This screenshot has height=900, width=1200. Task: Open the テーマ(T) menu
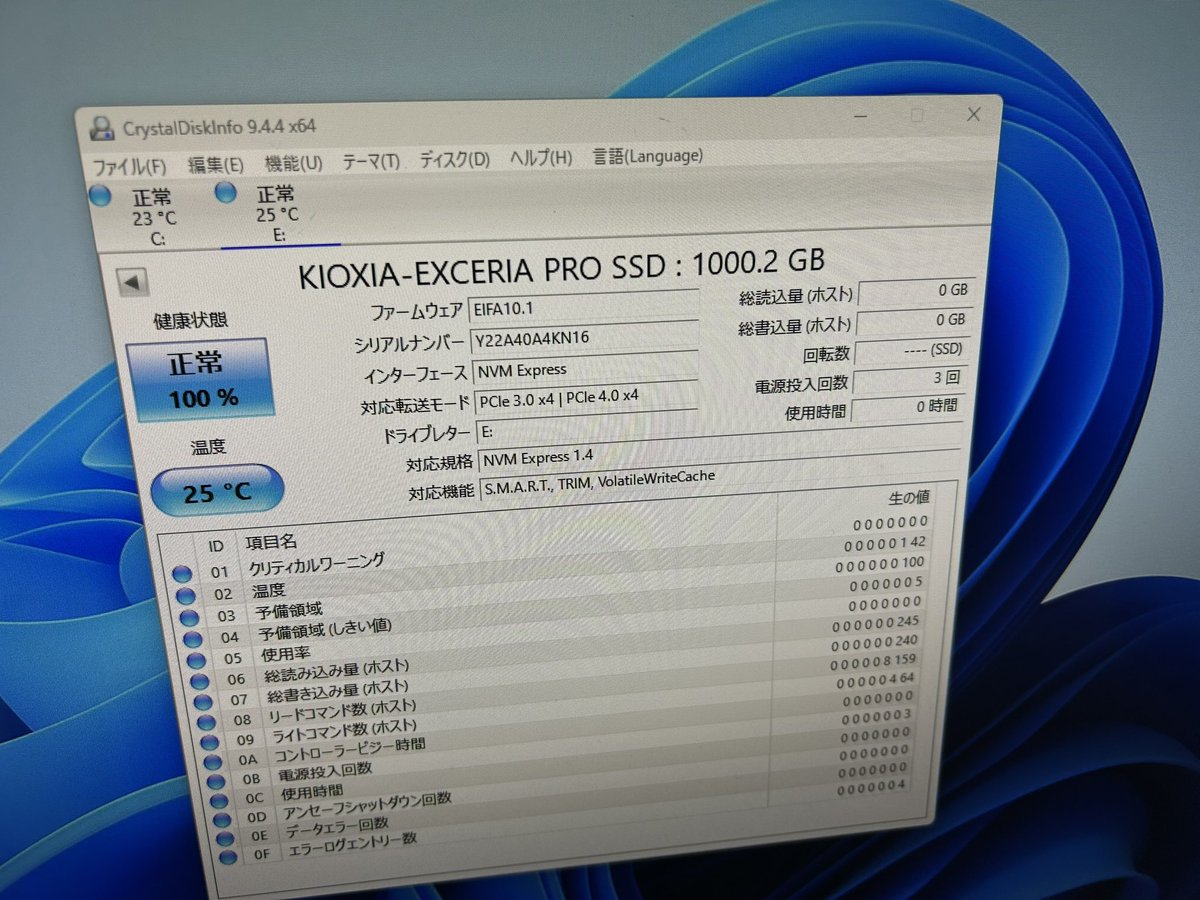371,161
